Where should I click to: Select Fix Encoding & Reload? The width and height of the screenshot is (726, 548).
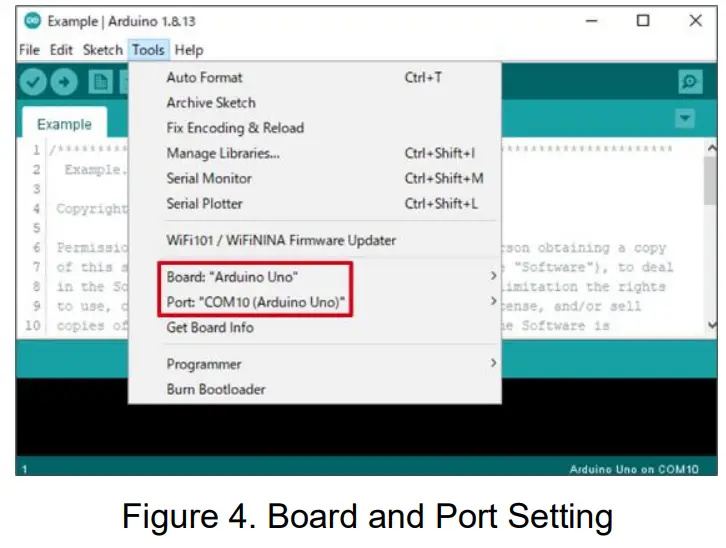click(x=315, y=128)
